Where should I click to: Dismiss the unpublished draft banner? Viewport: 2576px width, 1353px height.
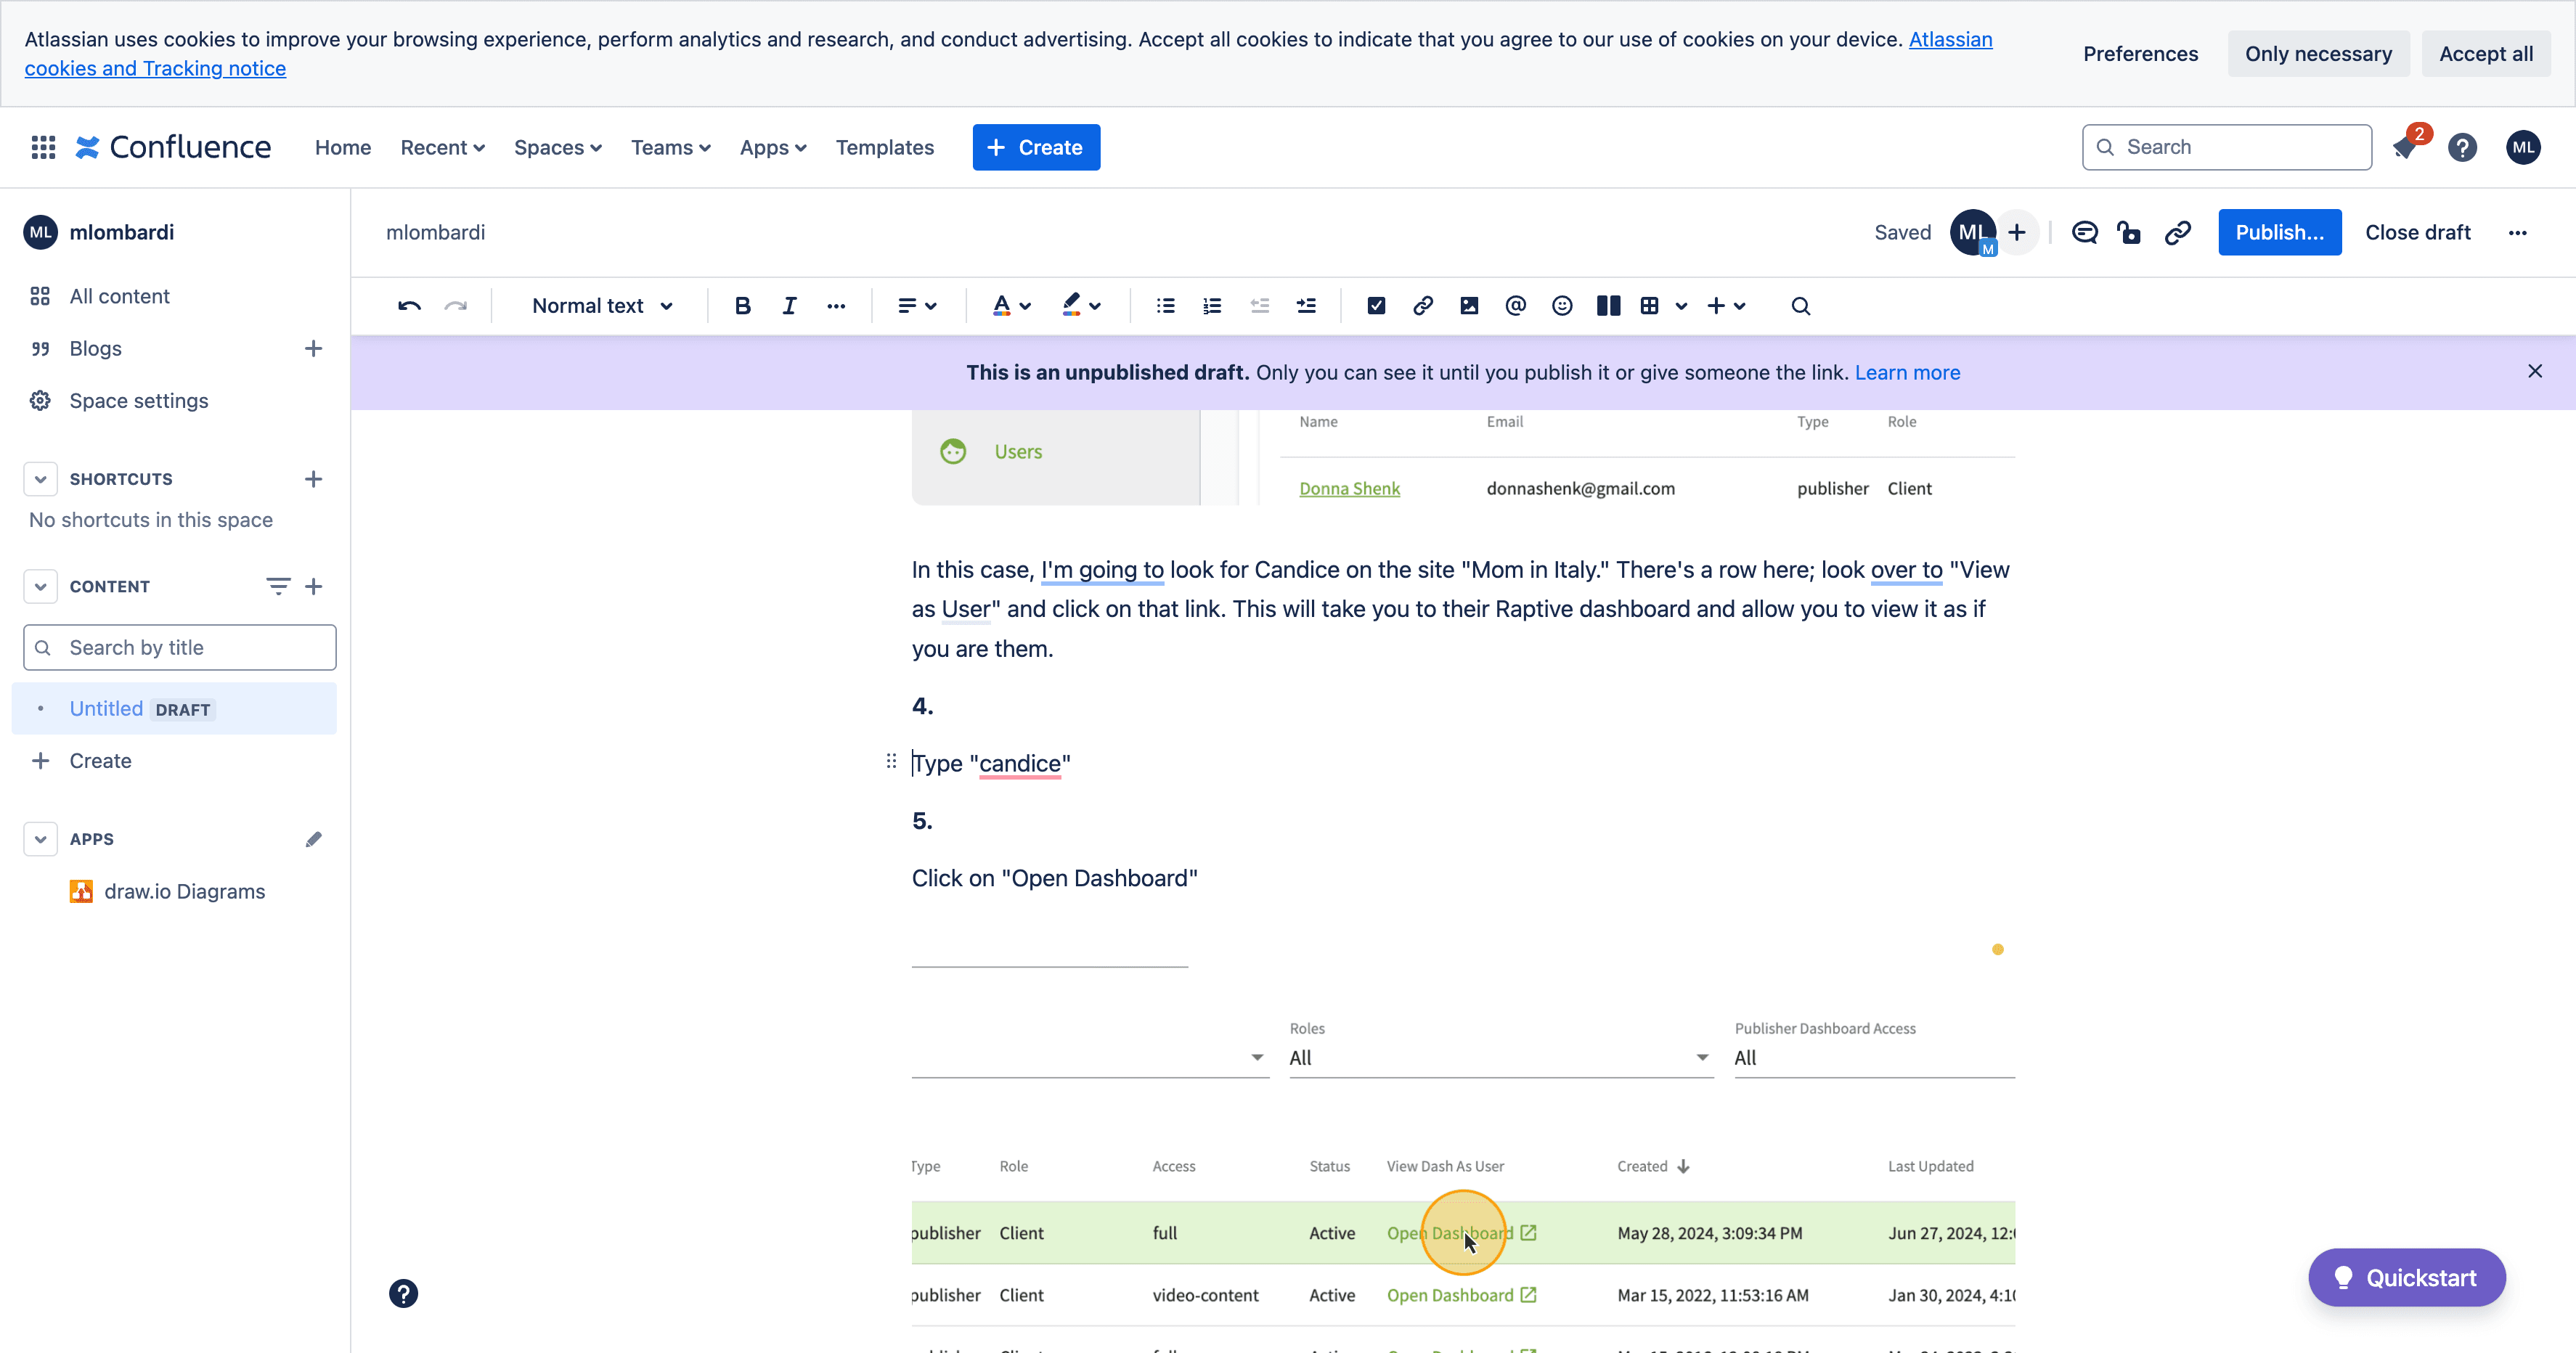[x=2534, y=372]
